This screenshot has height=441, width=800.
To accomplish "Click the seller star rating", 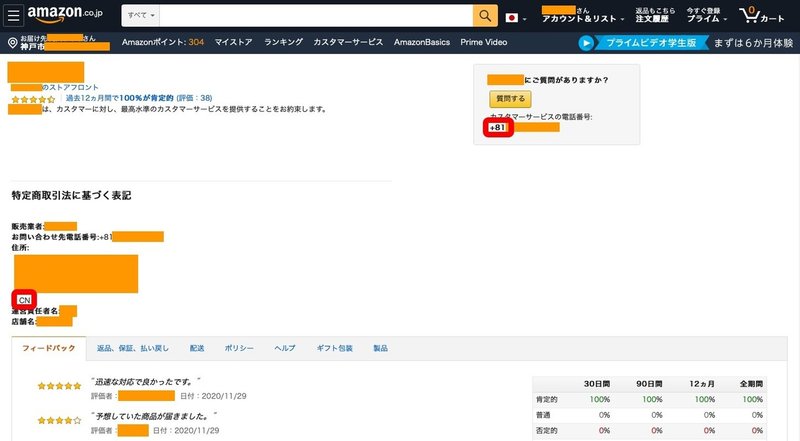I will click(33, 99).
